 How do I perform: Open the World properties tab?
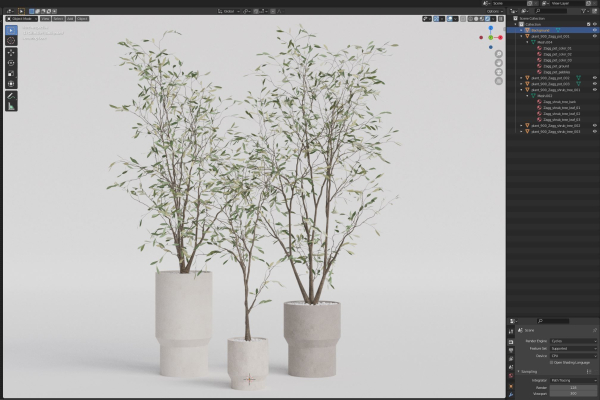coord(511,376)
